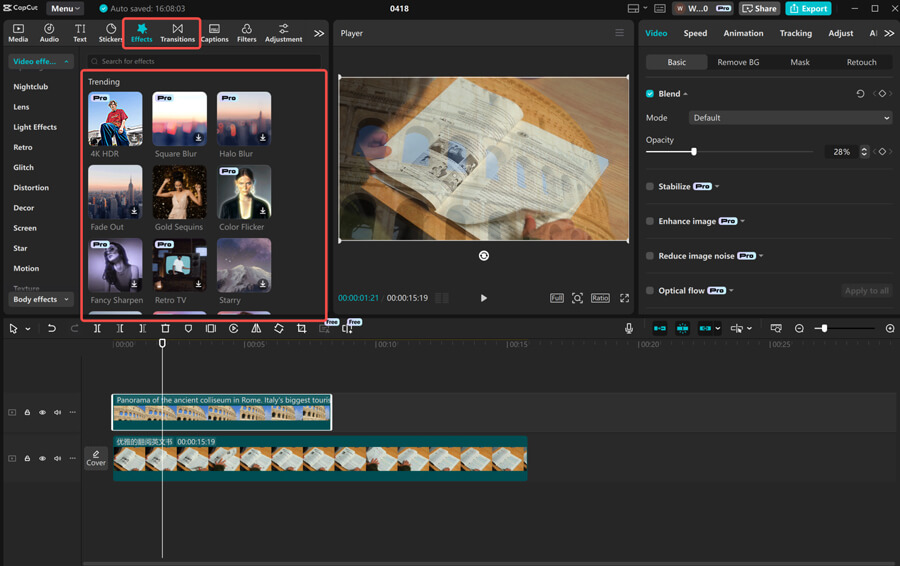
Task: Click the rotate handle below the preview frame
Action: (x=484, y=255)
